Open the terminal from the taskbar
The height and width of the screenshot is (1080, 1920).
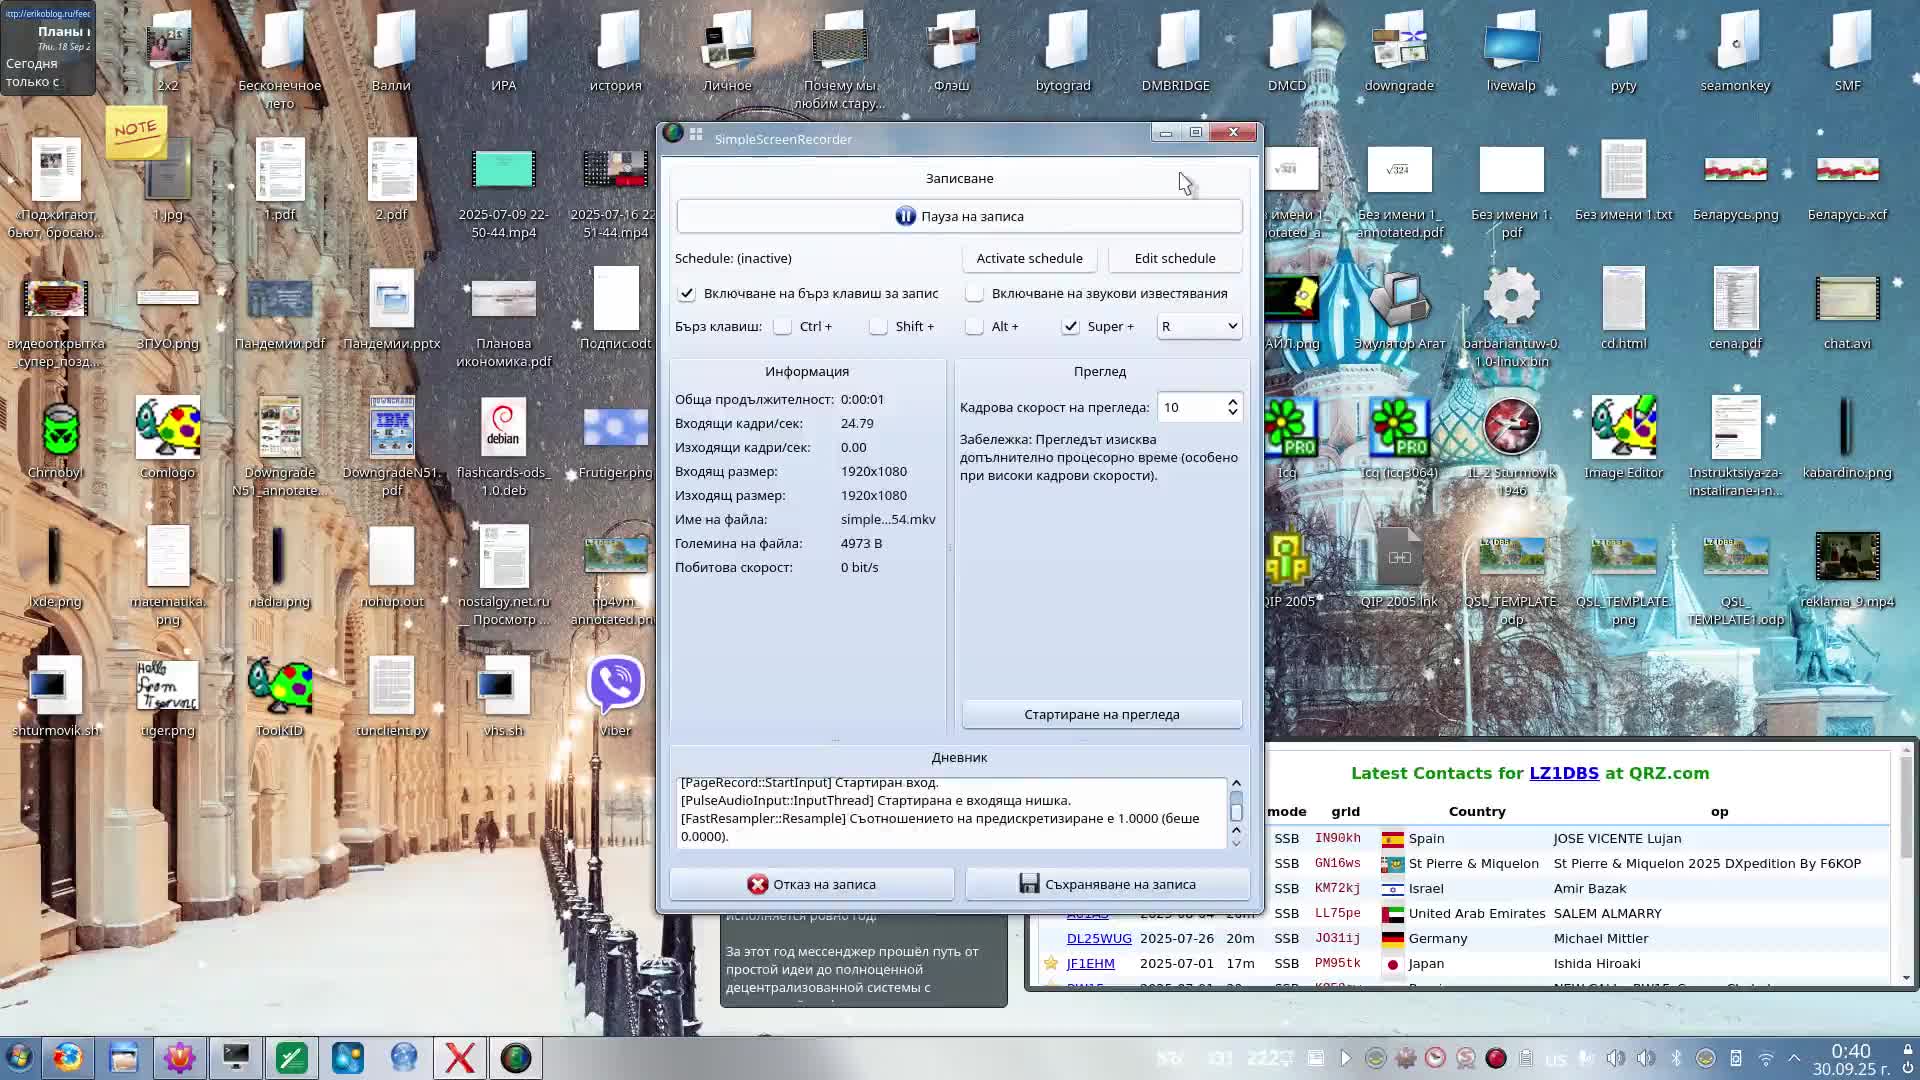pyautogui.click(x=236, y=1058)
